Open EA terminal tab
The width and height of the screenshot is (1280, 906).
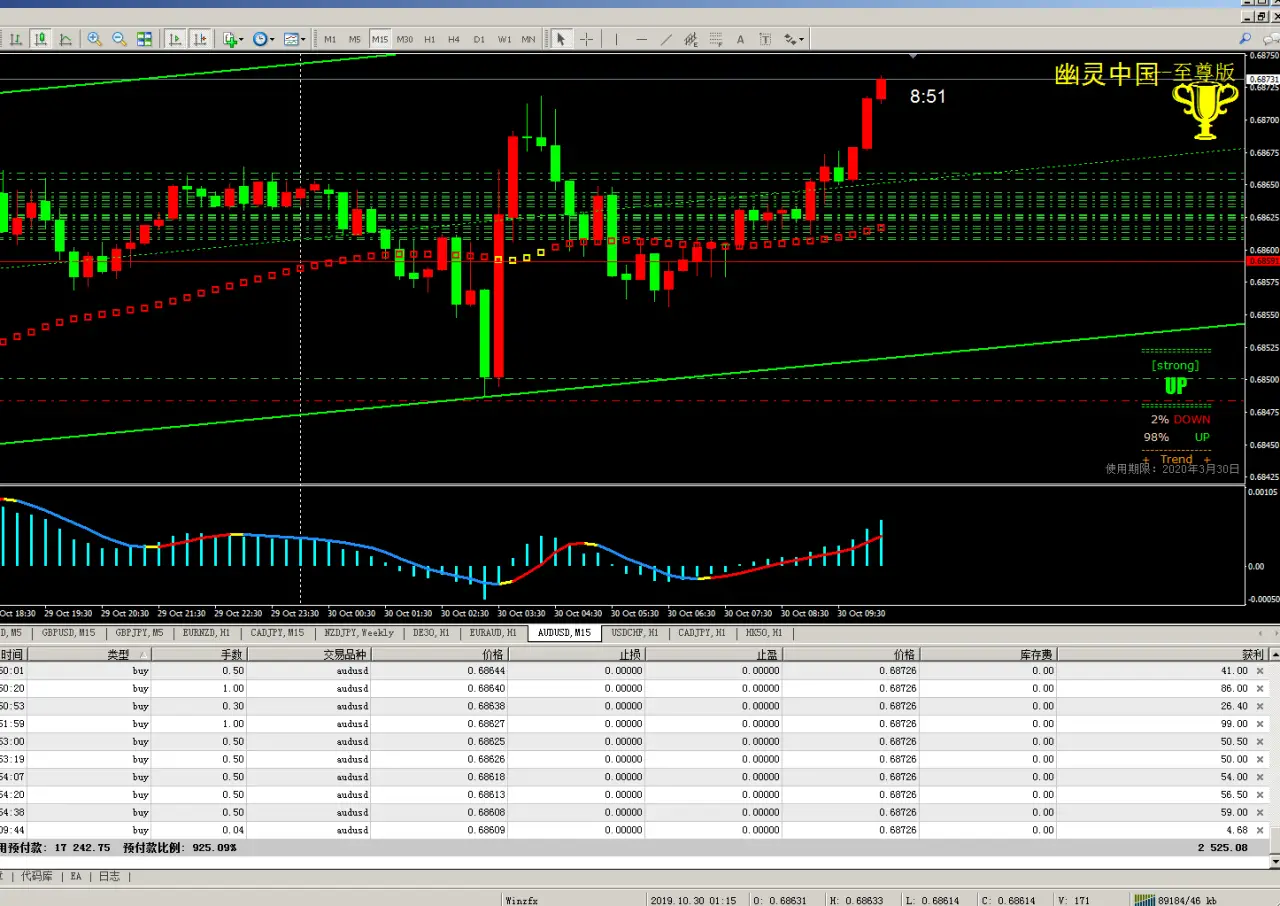(76, 876)
